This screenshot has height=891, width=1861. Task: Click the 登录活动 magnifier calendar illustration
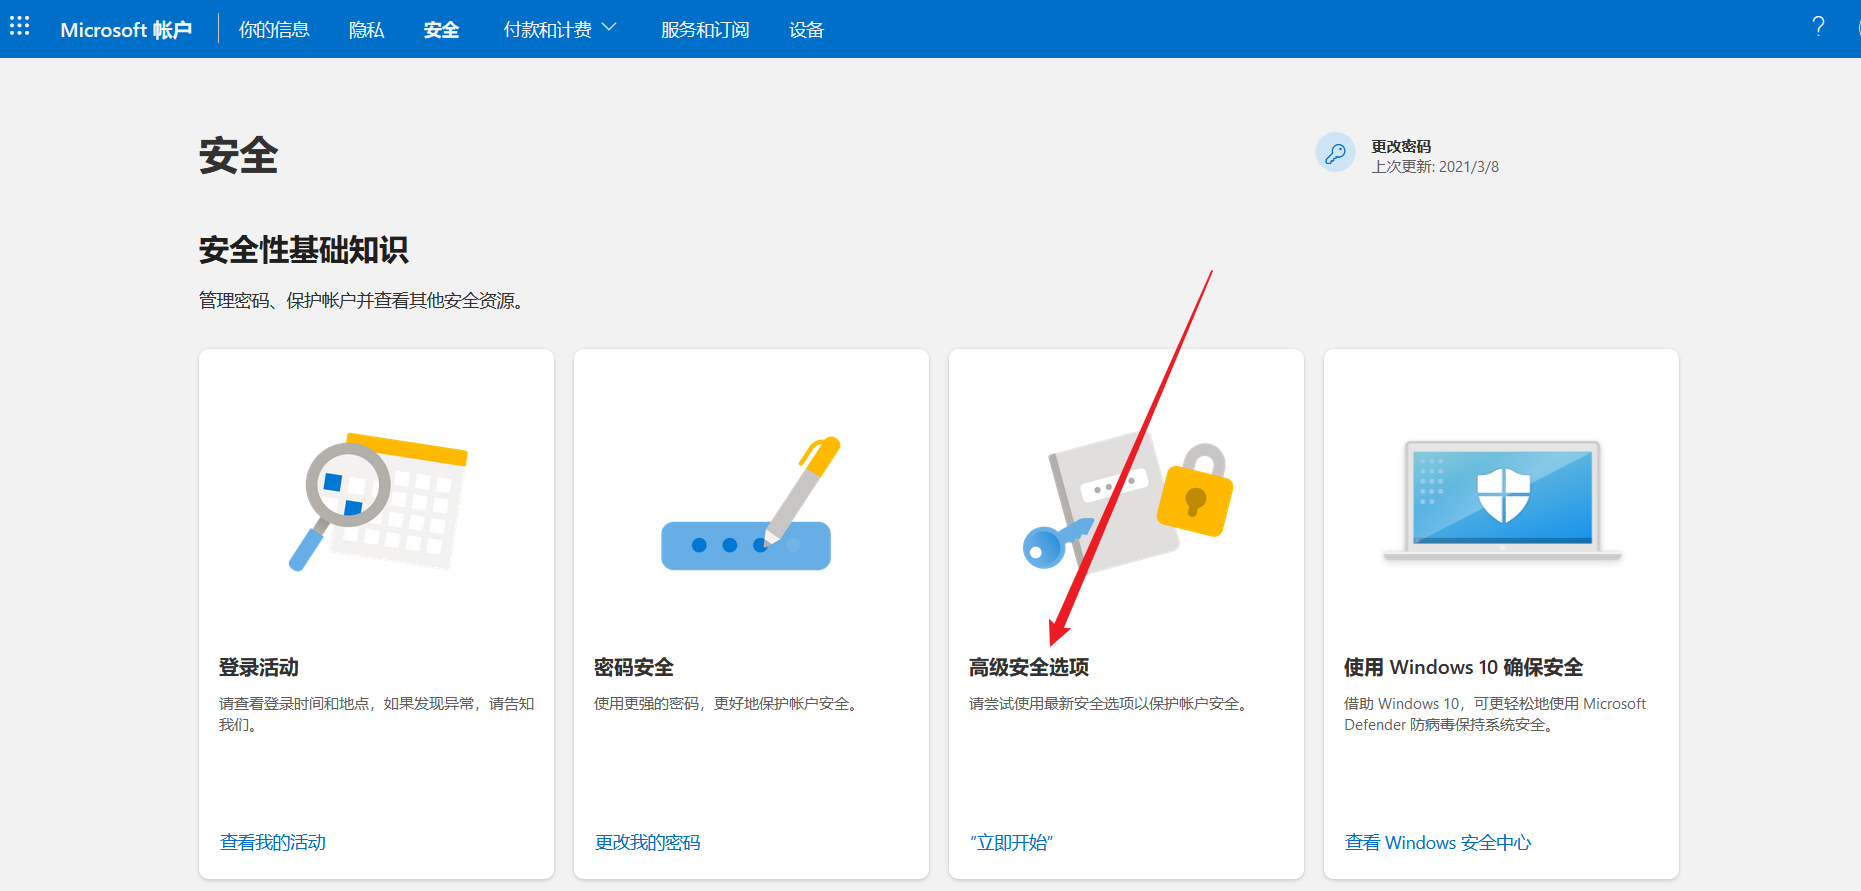378,502
